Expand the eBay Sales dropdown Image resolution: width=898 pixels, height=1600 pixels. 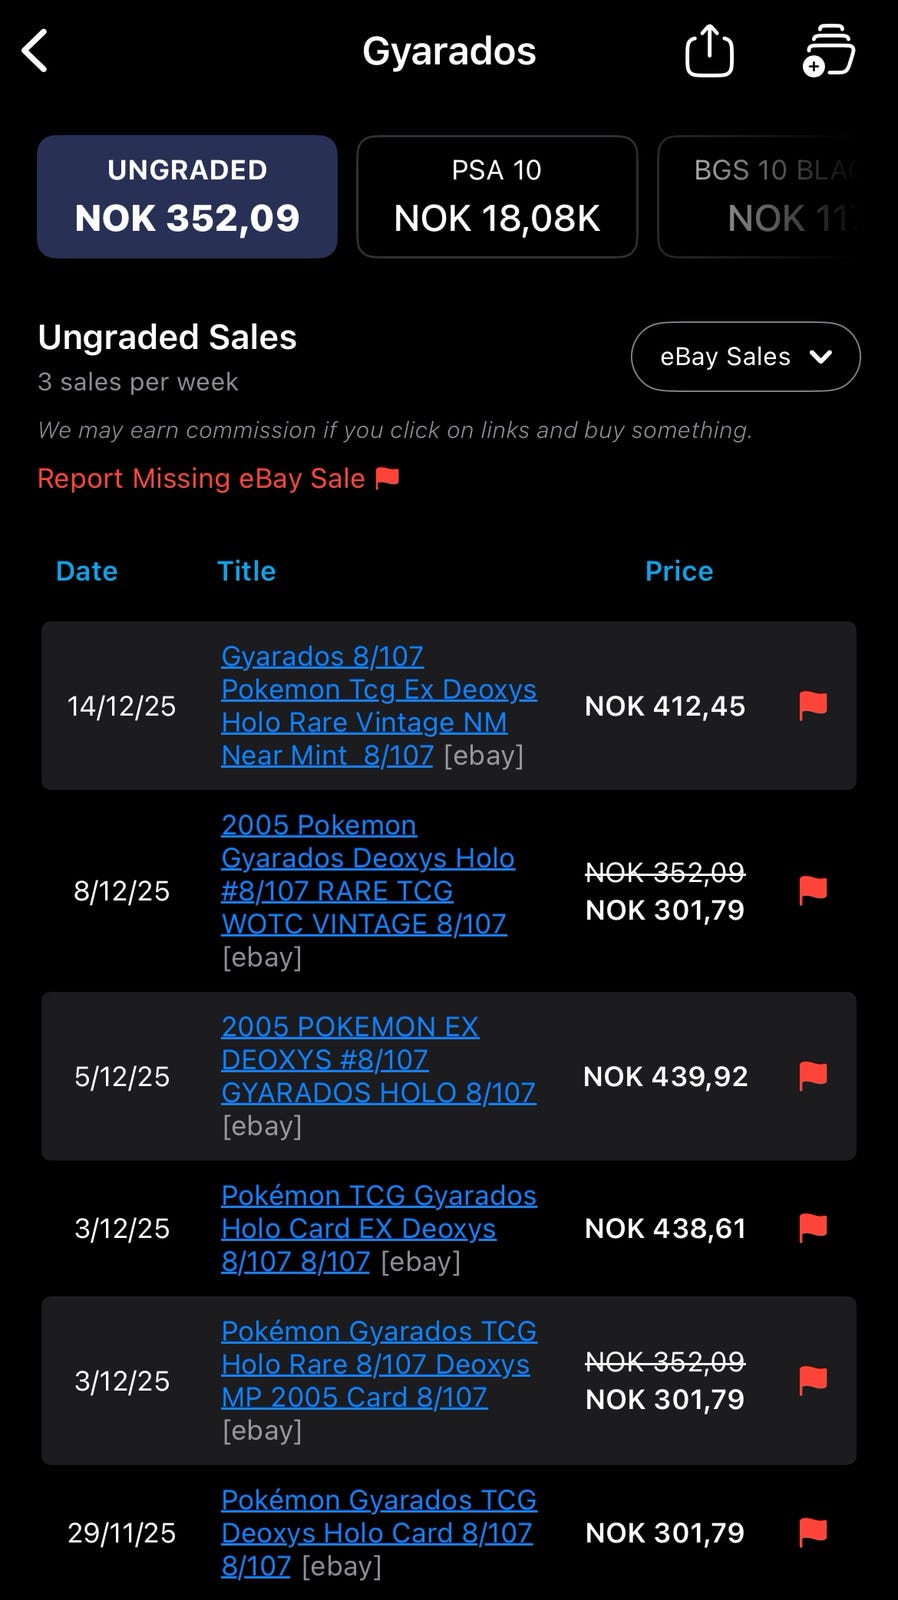746,356
